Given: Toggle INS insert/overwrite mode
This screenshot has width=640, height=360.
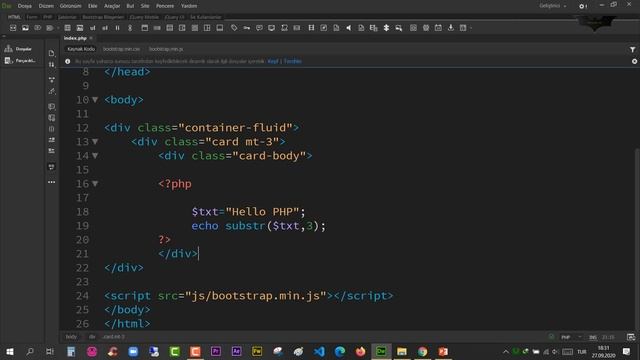Looking at the screenshot, I should 593,337.
